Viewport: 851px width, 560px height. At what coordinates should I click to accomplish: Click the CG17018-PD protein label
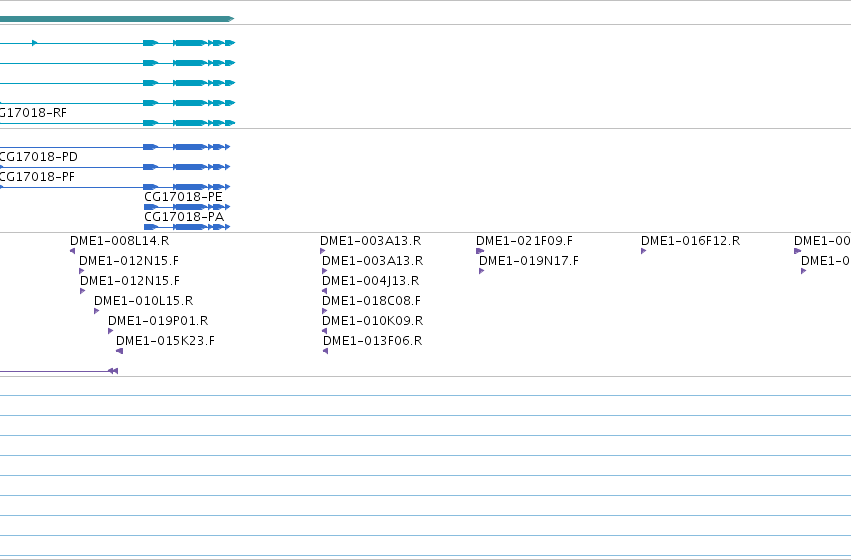click(39, 157)
